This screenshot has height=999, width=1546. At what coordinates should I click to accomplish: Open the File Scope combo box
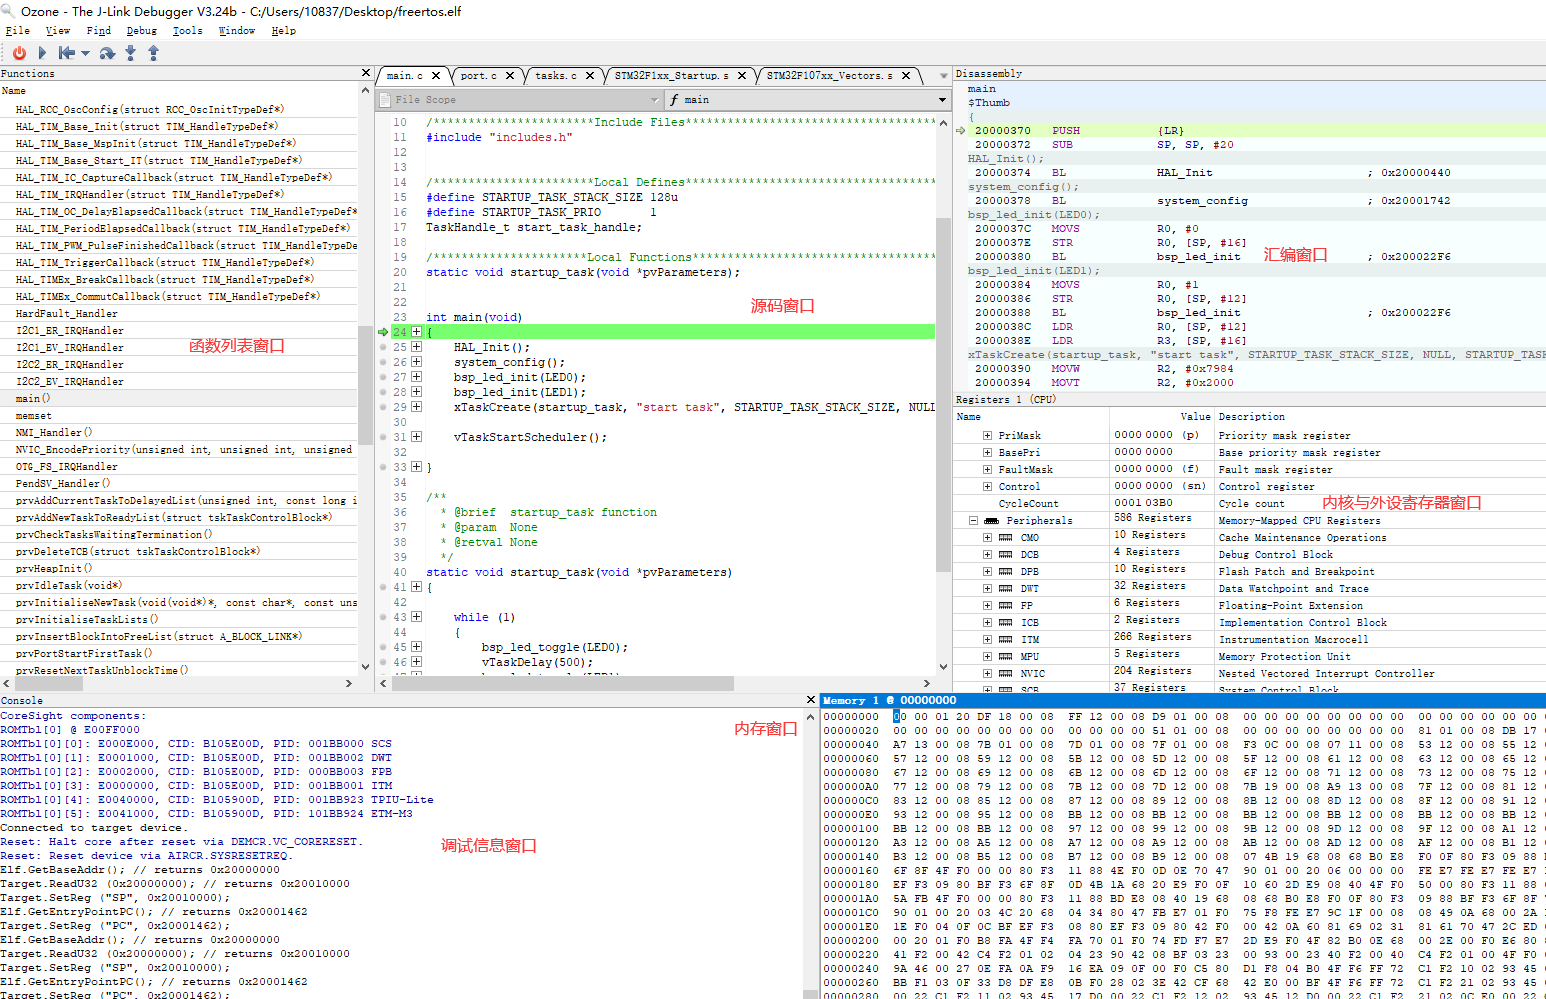[520, 100]
